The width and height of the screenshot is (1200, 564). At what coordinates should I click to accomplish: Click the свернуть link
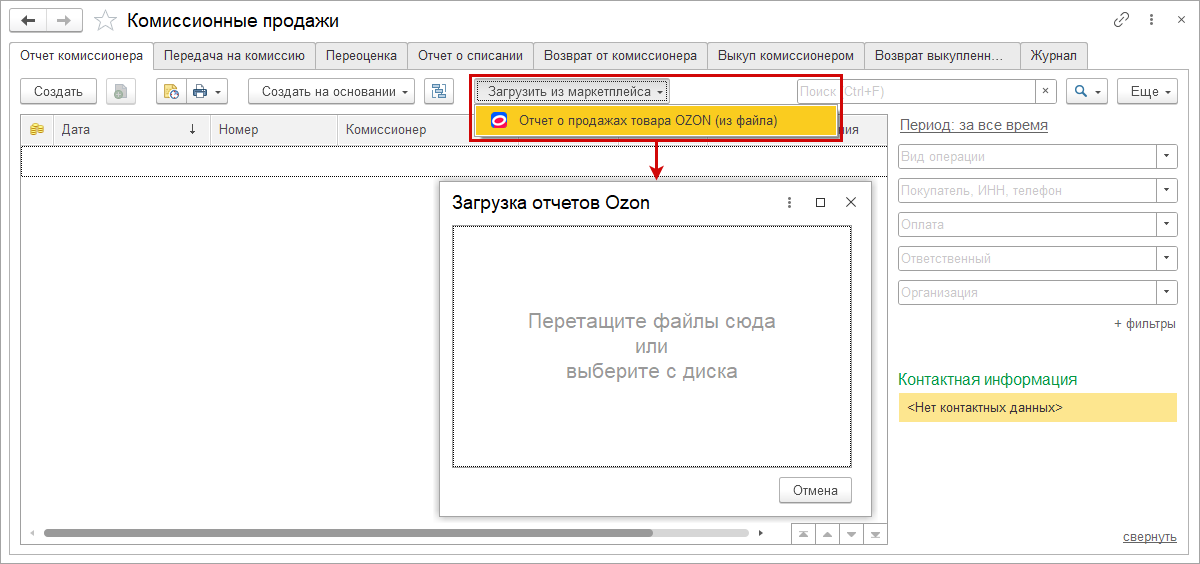tap(1149, 537)
